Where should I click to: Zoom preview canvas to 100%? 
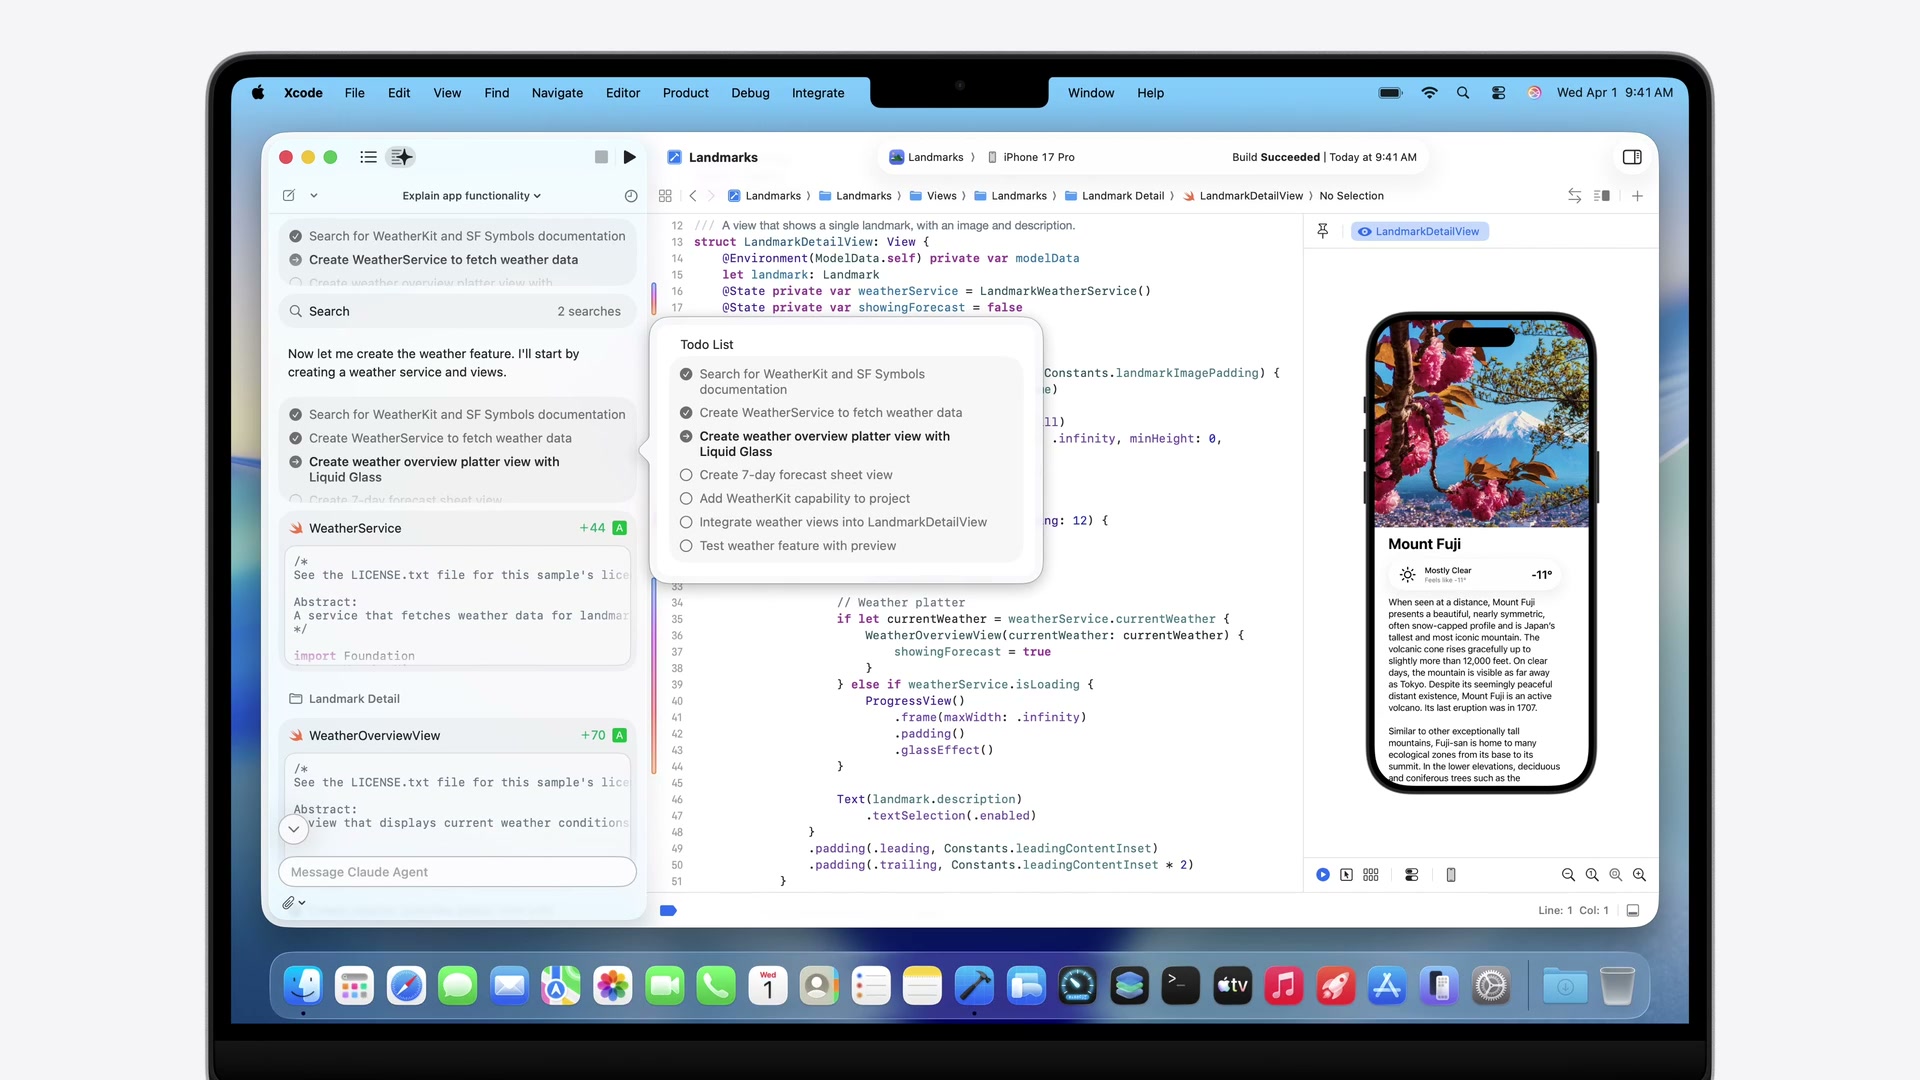(x=1592, y=875)
